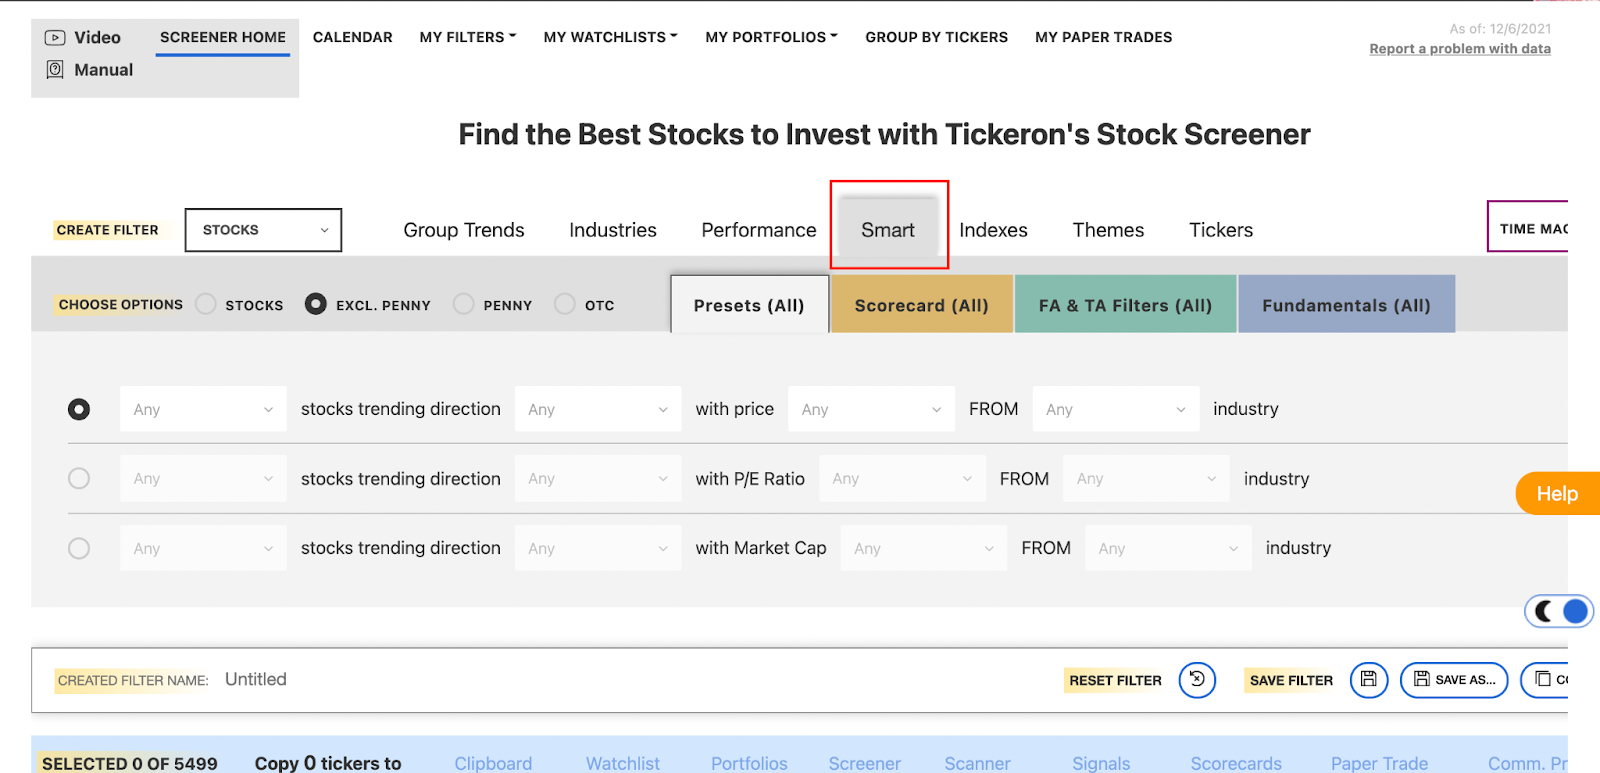Click the Untitled filter name field
Image resolution: width=1600 pixels, height=773 pixels.
[256, 679]
